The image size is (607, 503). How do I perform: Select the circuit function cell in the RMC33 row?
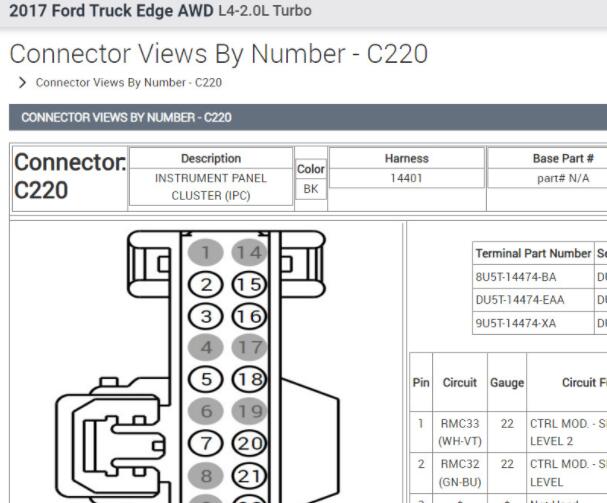[567, 432]
